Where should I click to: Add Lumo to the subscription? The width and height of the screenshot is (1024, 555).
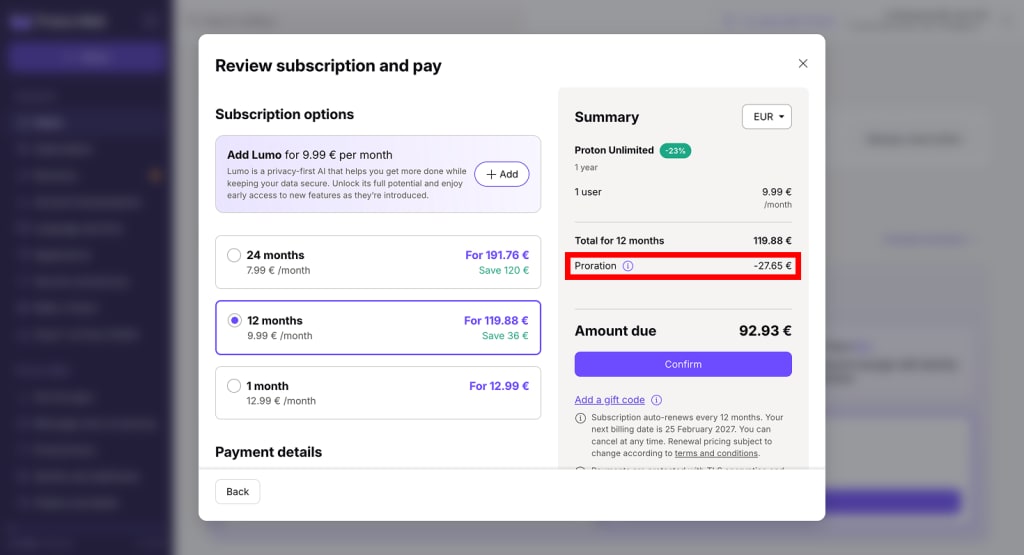tap(502, 174)
